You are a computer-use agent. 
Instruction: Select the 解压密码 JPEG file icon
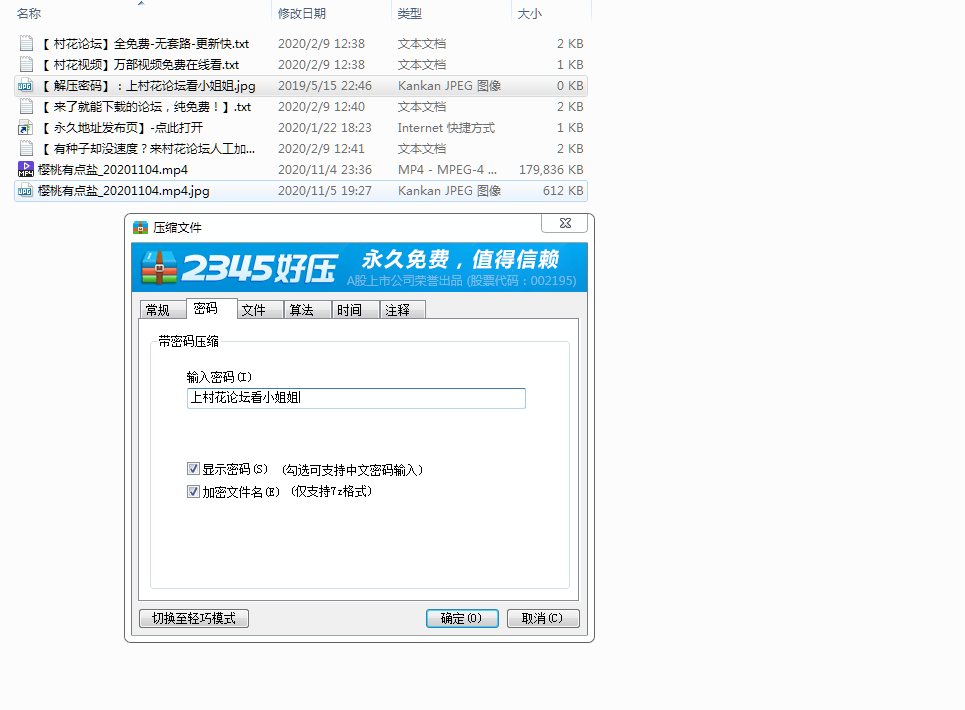(x=26, y=86)
